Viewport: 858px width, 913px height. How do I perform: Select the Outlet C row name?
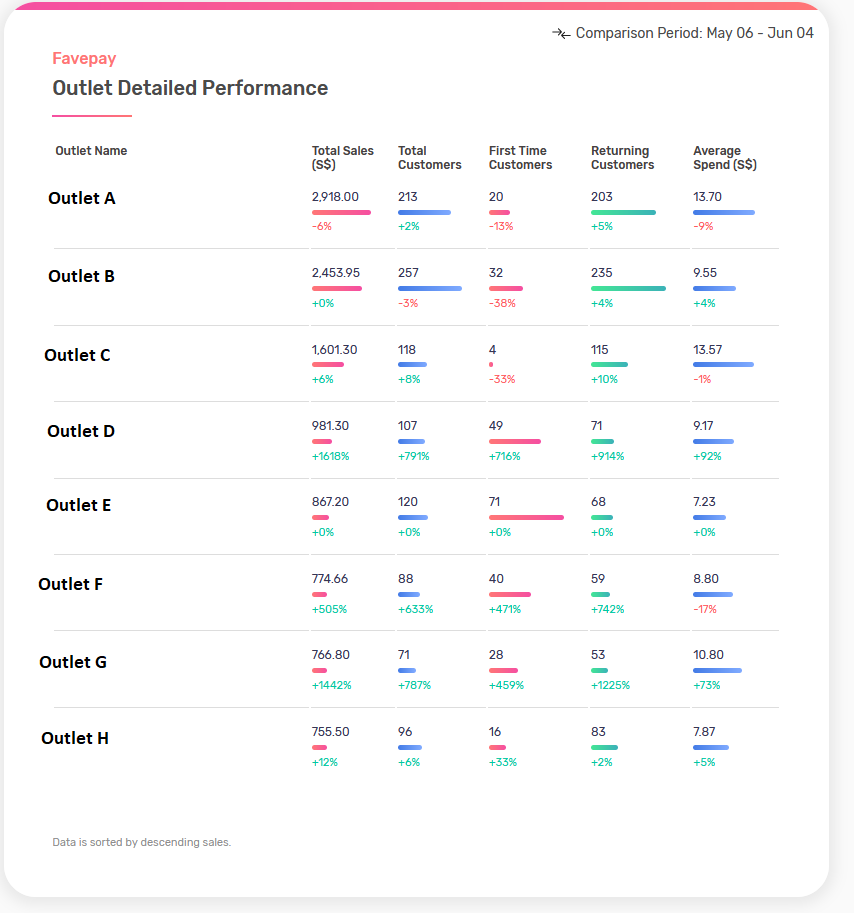78,356
